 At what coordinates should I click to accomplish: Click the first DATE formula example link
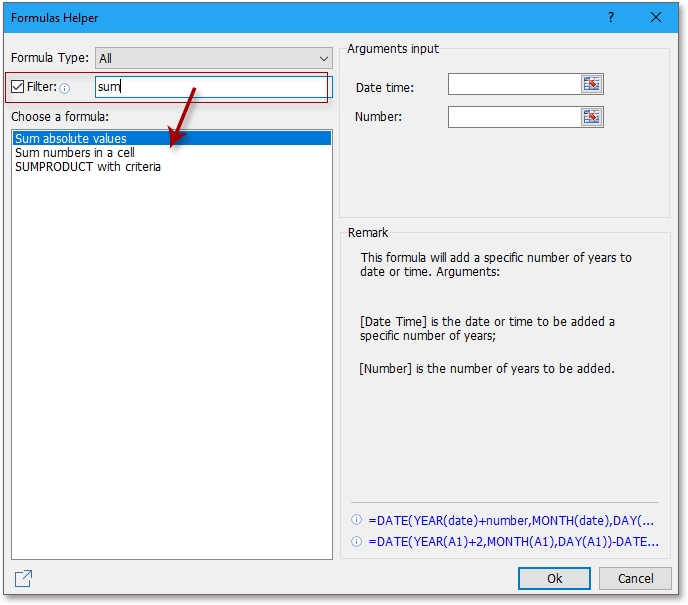511,521
